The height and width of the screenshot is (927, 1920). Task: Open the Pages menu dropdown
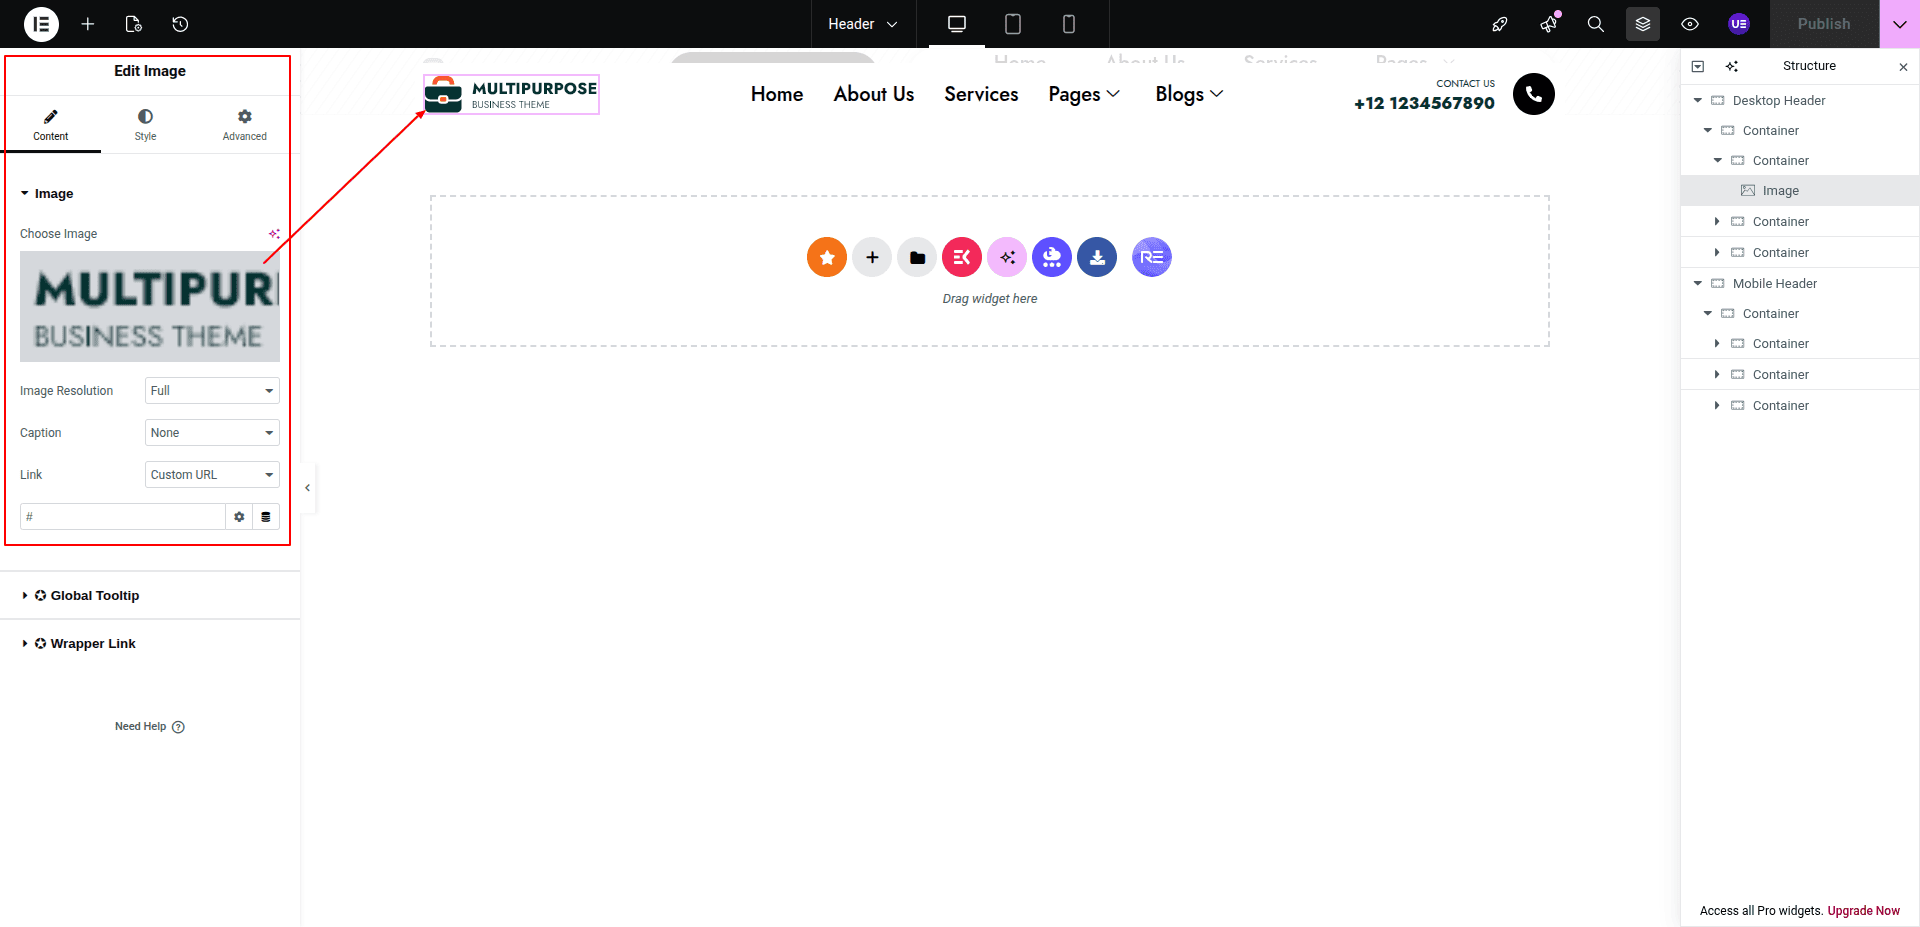pyautogui.click(x=1084, y=94)
